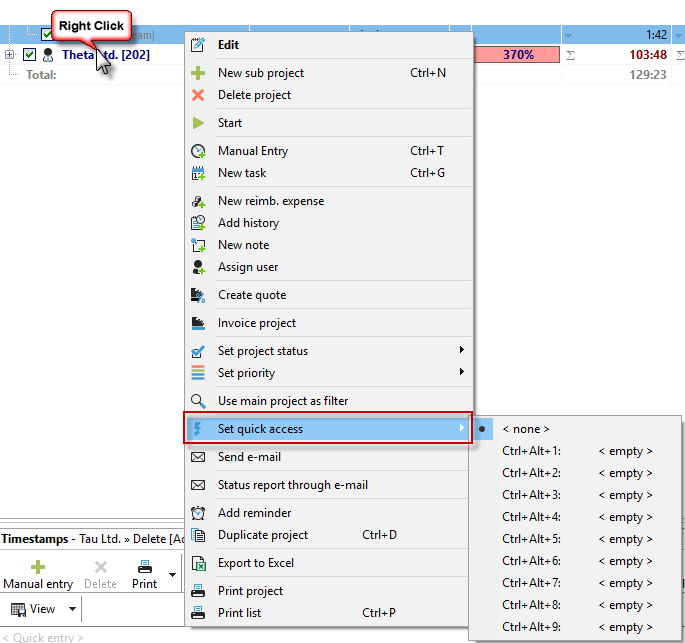Click the Quick entry input field
This screenshot has width=685, height=643.
(90, 637)
